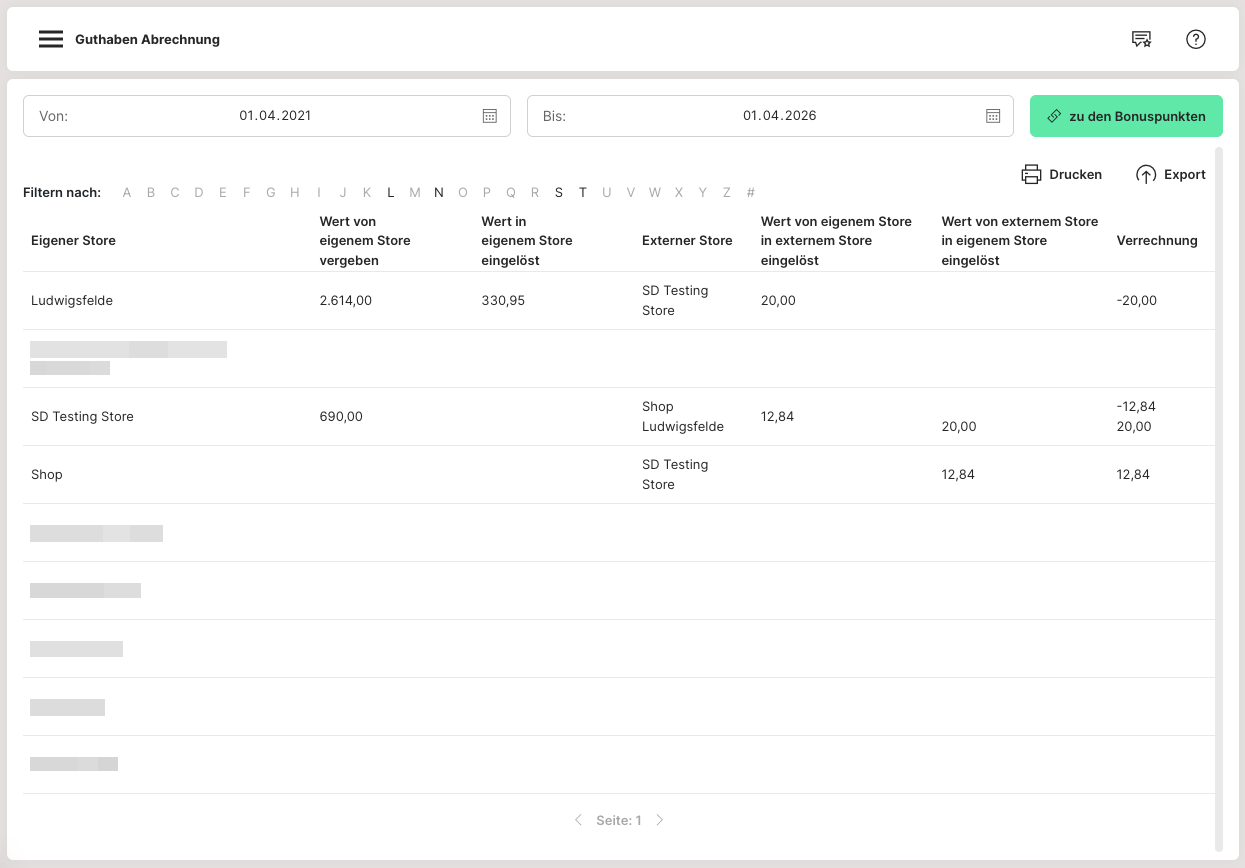Filter stores by letter T

click(583, 193)
